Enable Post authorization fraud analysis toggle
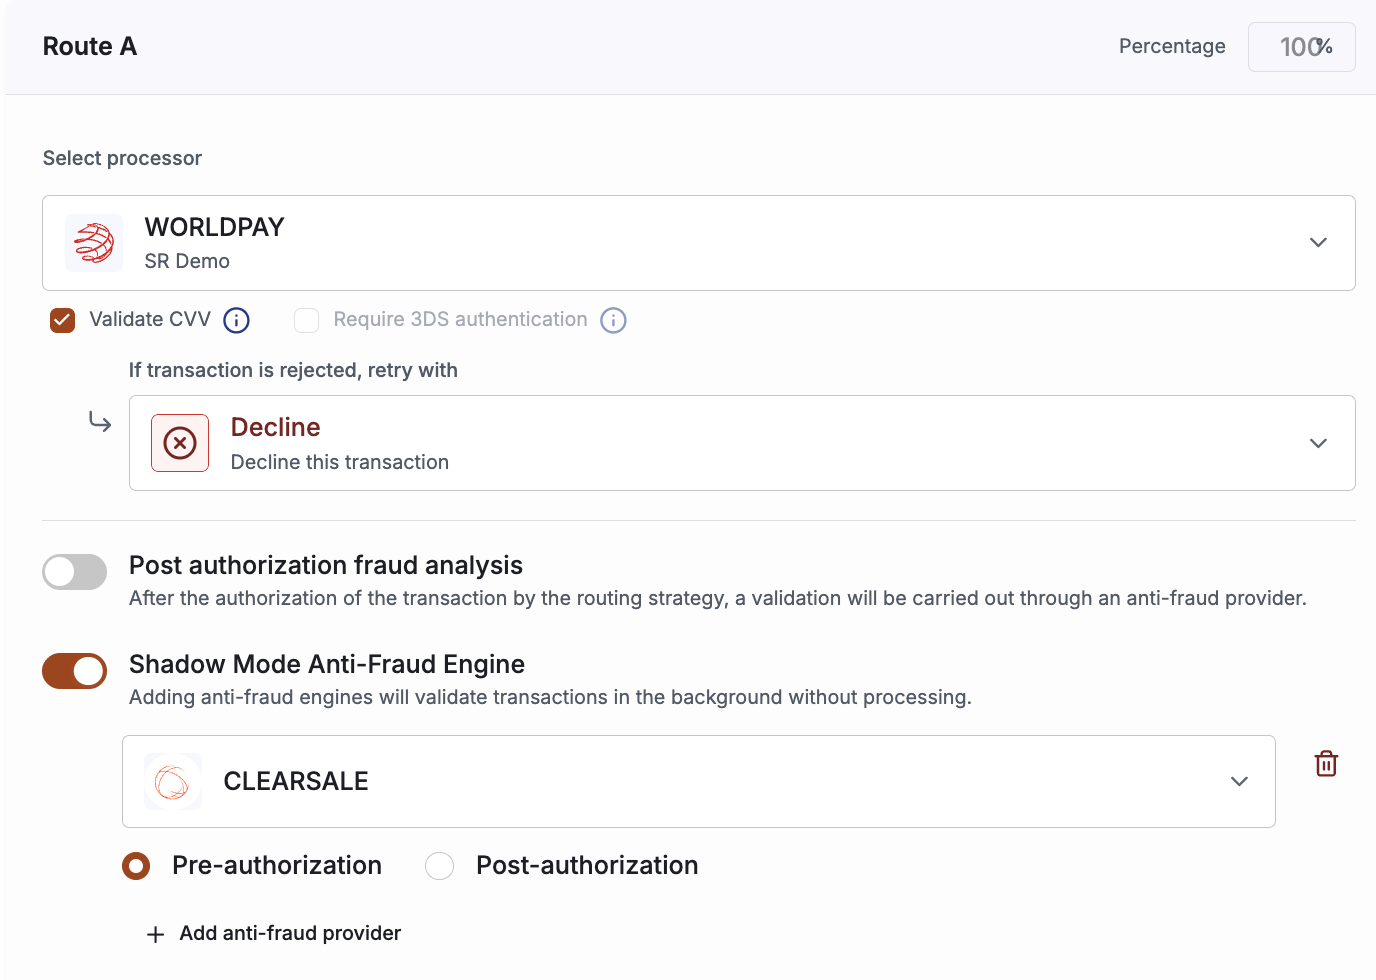The width and height of the screenshot is (1376, 980). pos(75,572)
